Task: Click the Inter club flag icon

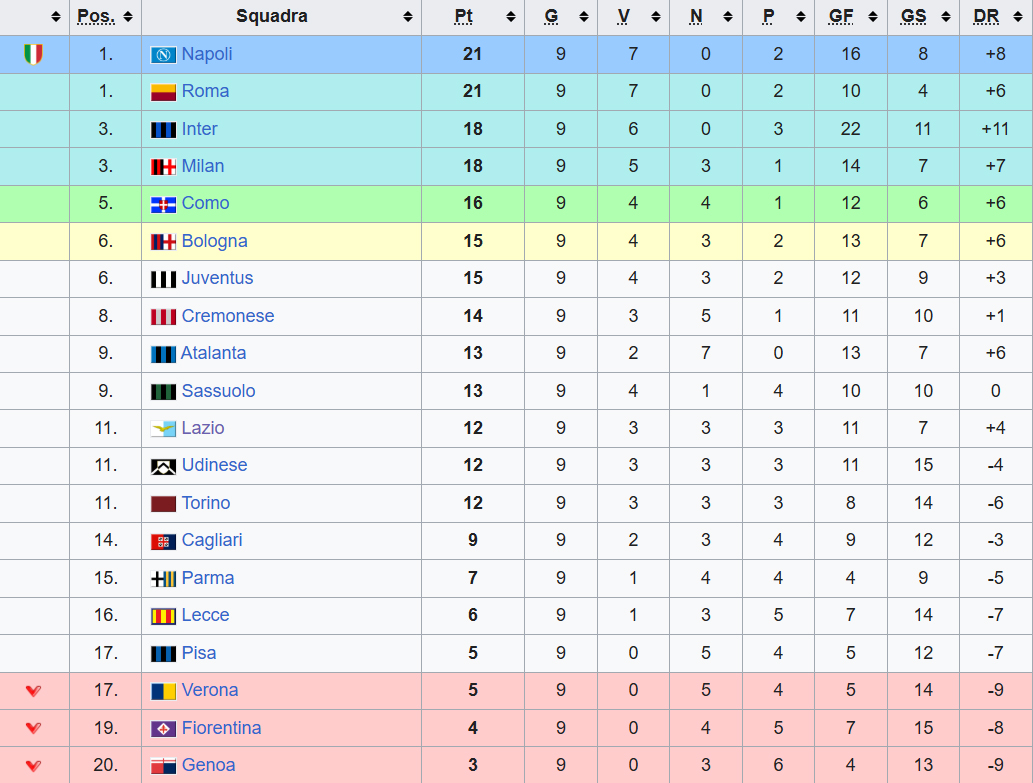Action: [x=163, y=129]
